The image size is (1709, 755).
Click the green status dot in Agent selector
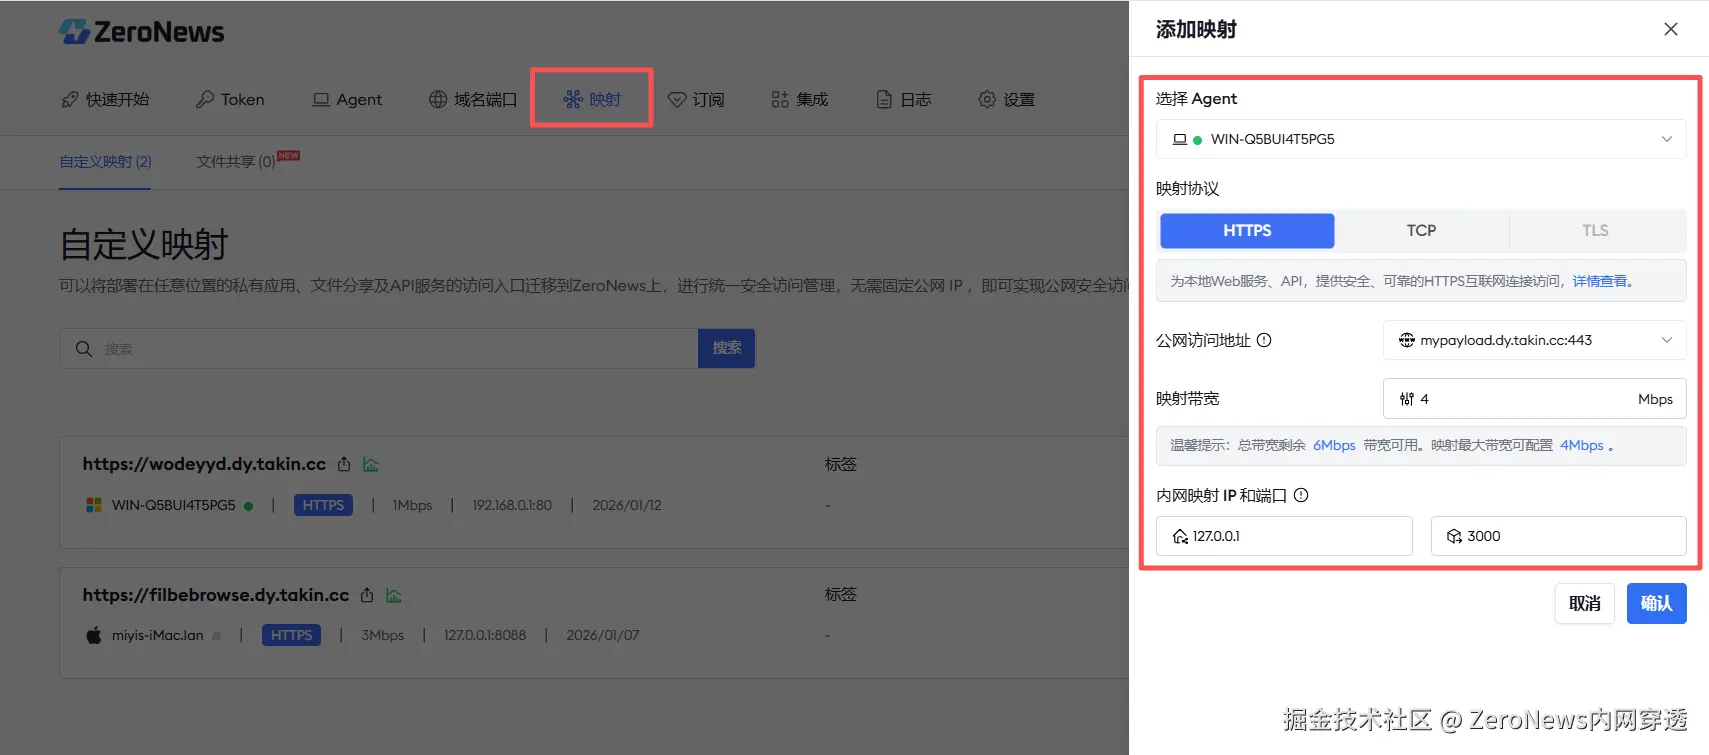tap(1197, 140)
